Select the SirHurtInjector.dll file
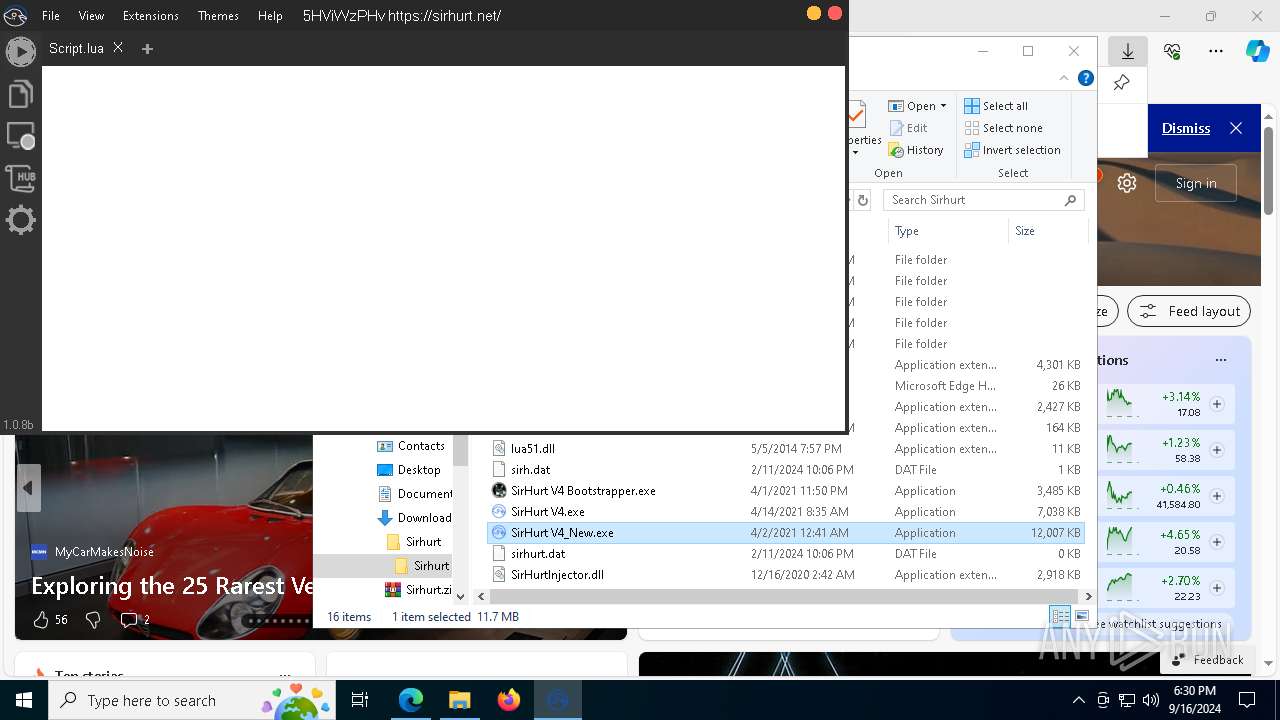Viewport: 1280px width, 720px height. point(786,575)
